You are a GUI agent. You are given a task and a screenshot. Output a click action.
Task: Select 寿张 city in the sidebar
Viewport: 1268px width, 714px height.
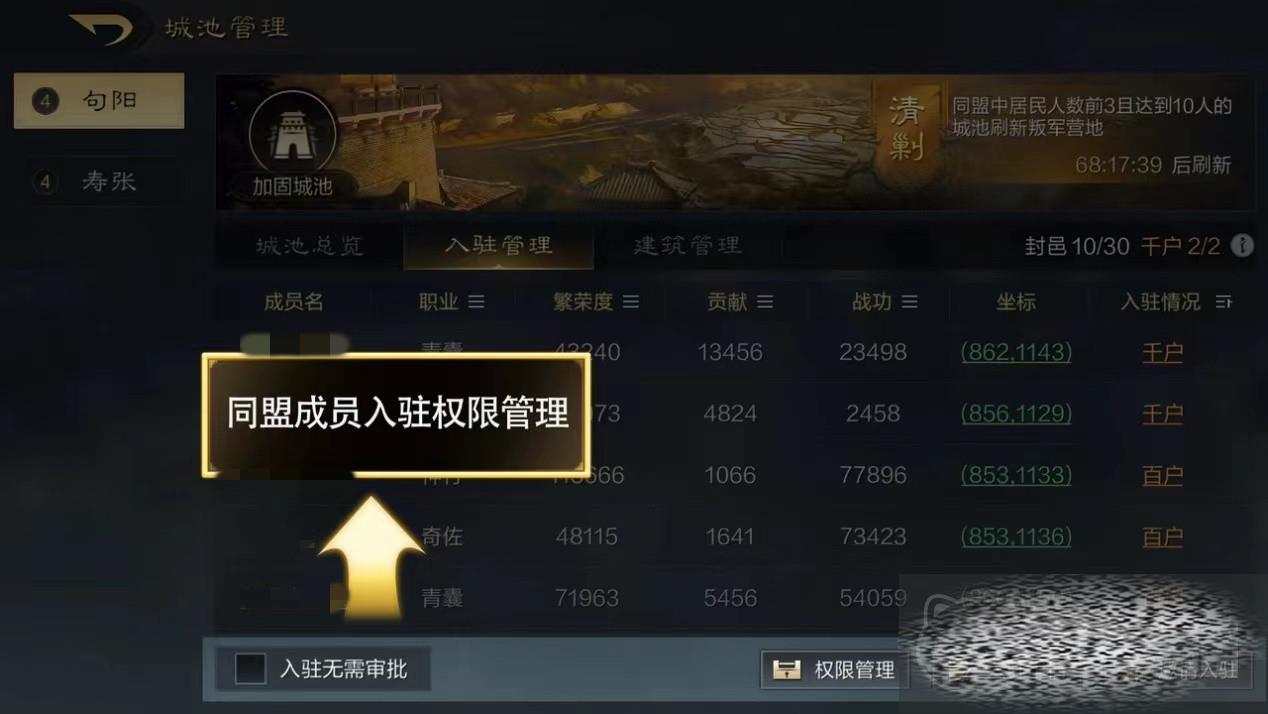tap(99, 182)
